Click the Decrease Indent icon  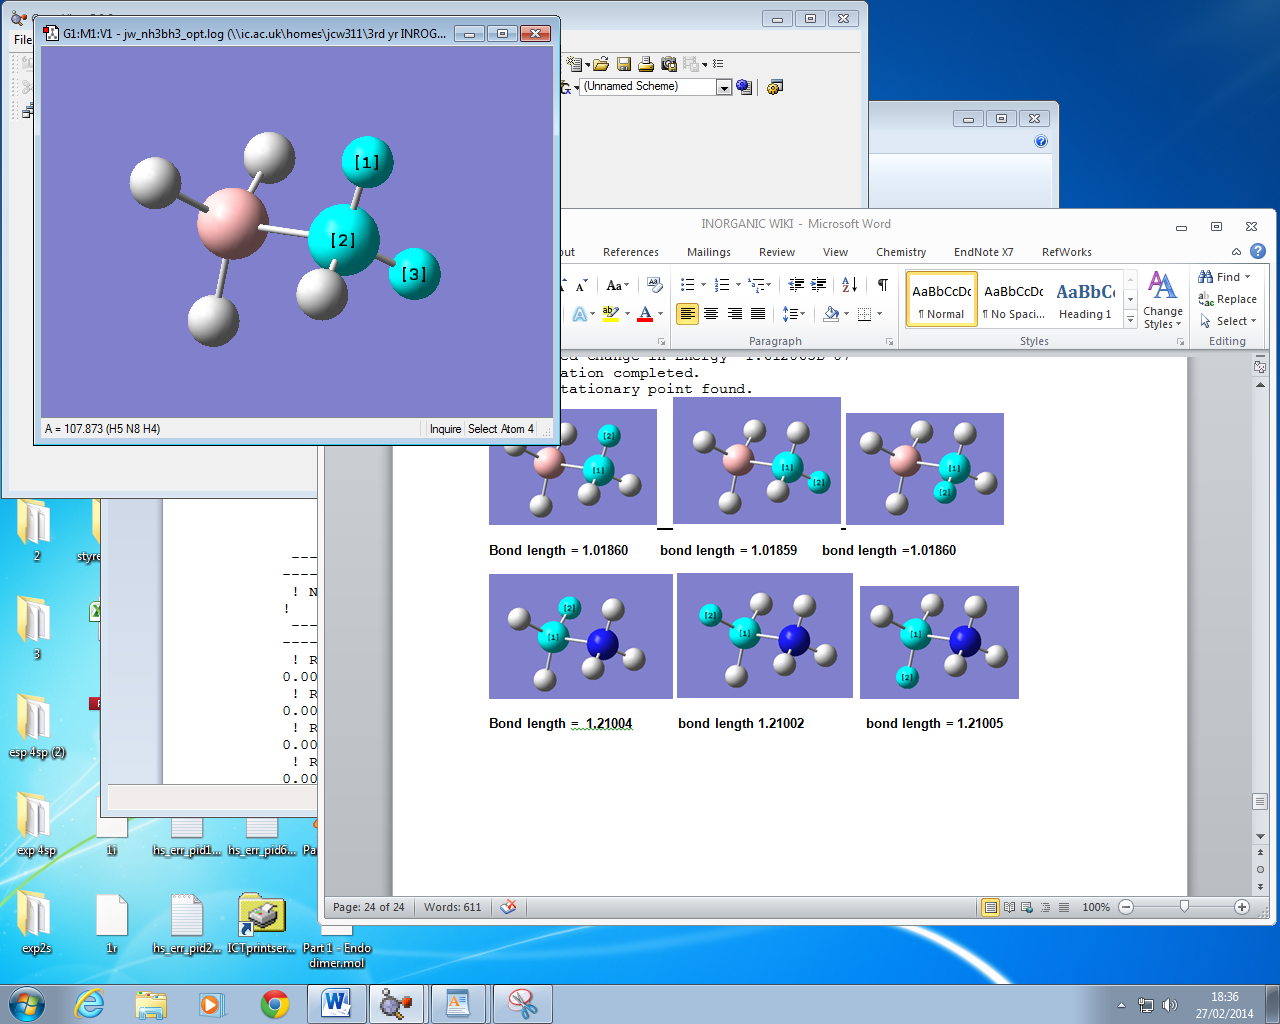pyautogui.click(x=796, y=285)
